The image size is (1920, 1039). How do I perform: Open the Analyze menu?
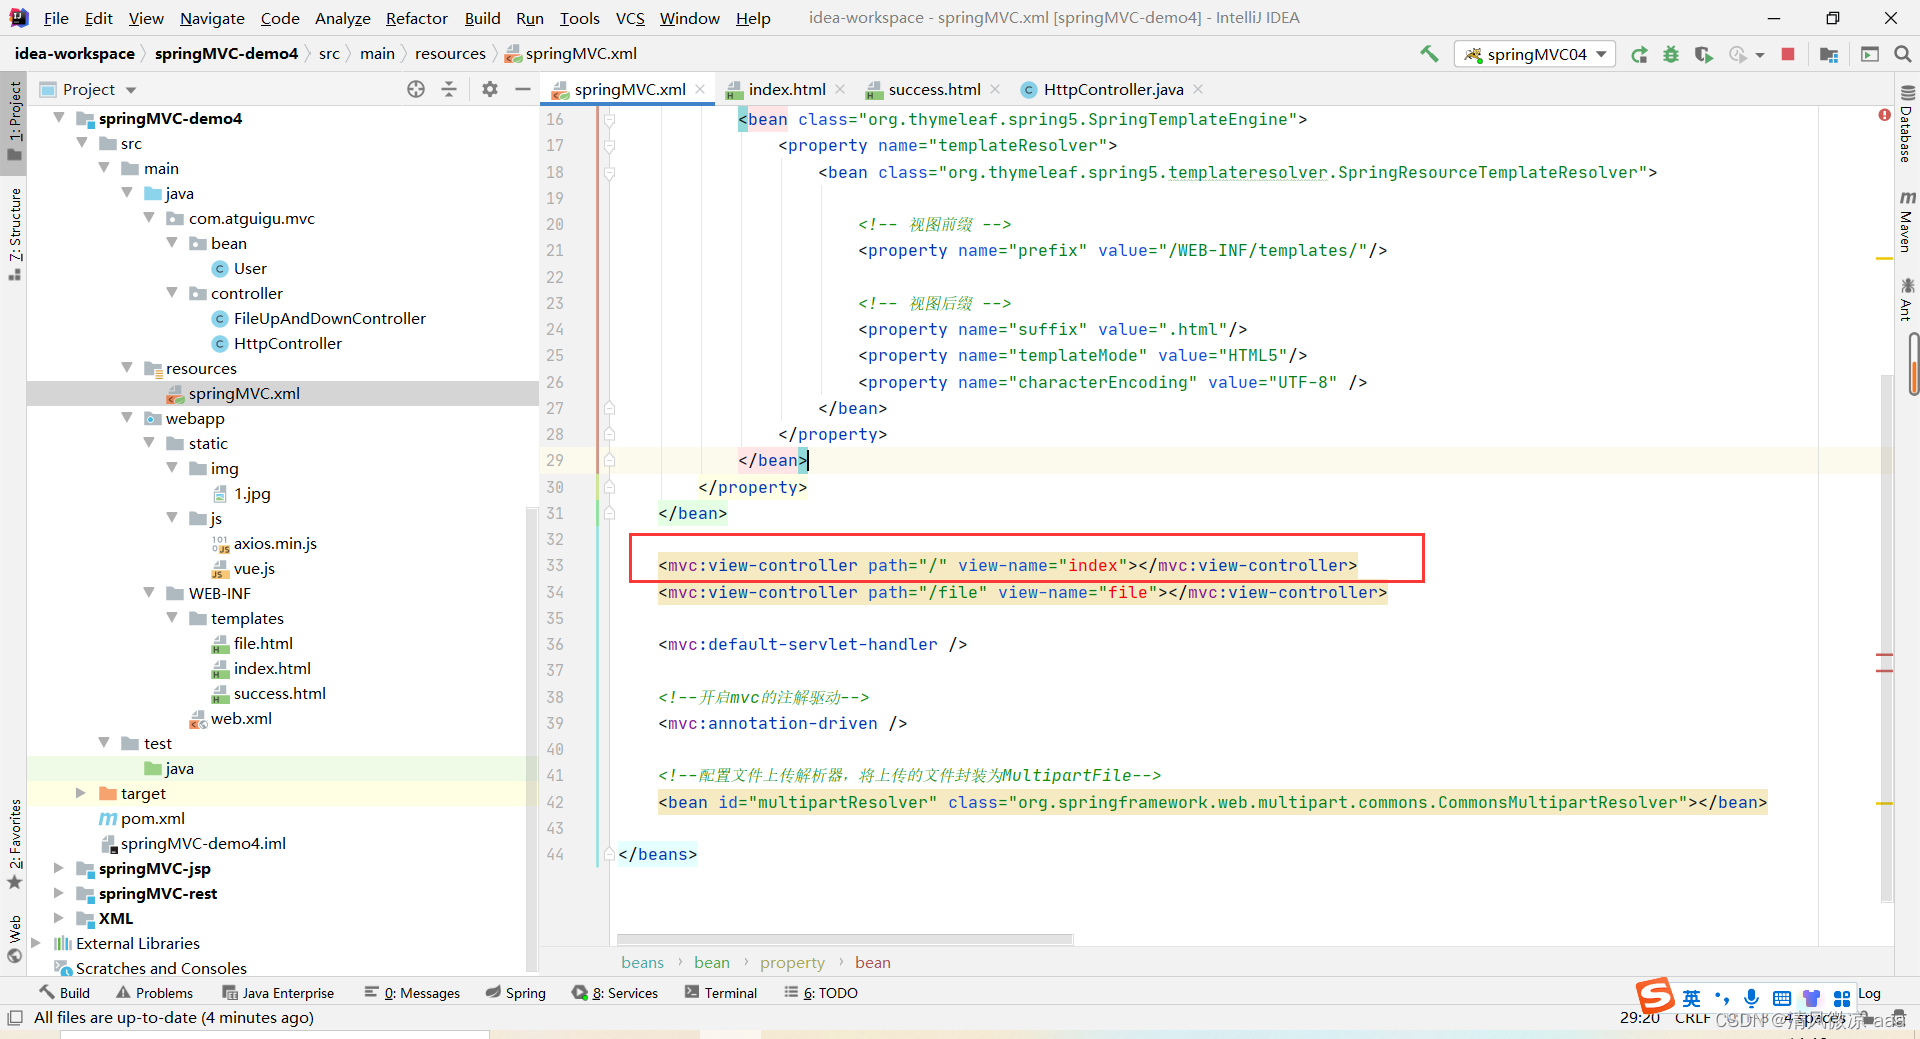[342, 18]
